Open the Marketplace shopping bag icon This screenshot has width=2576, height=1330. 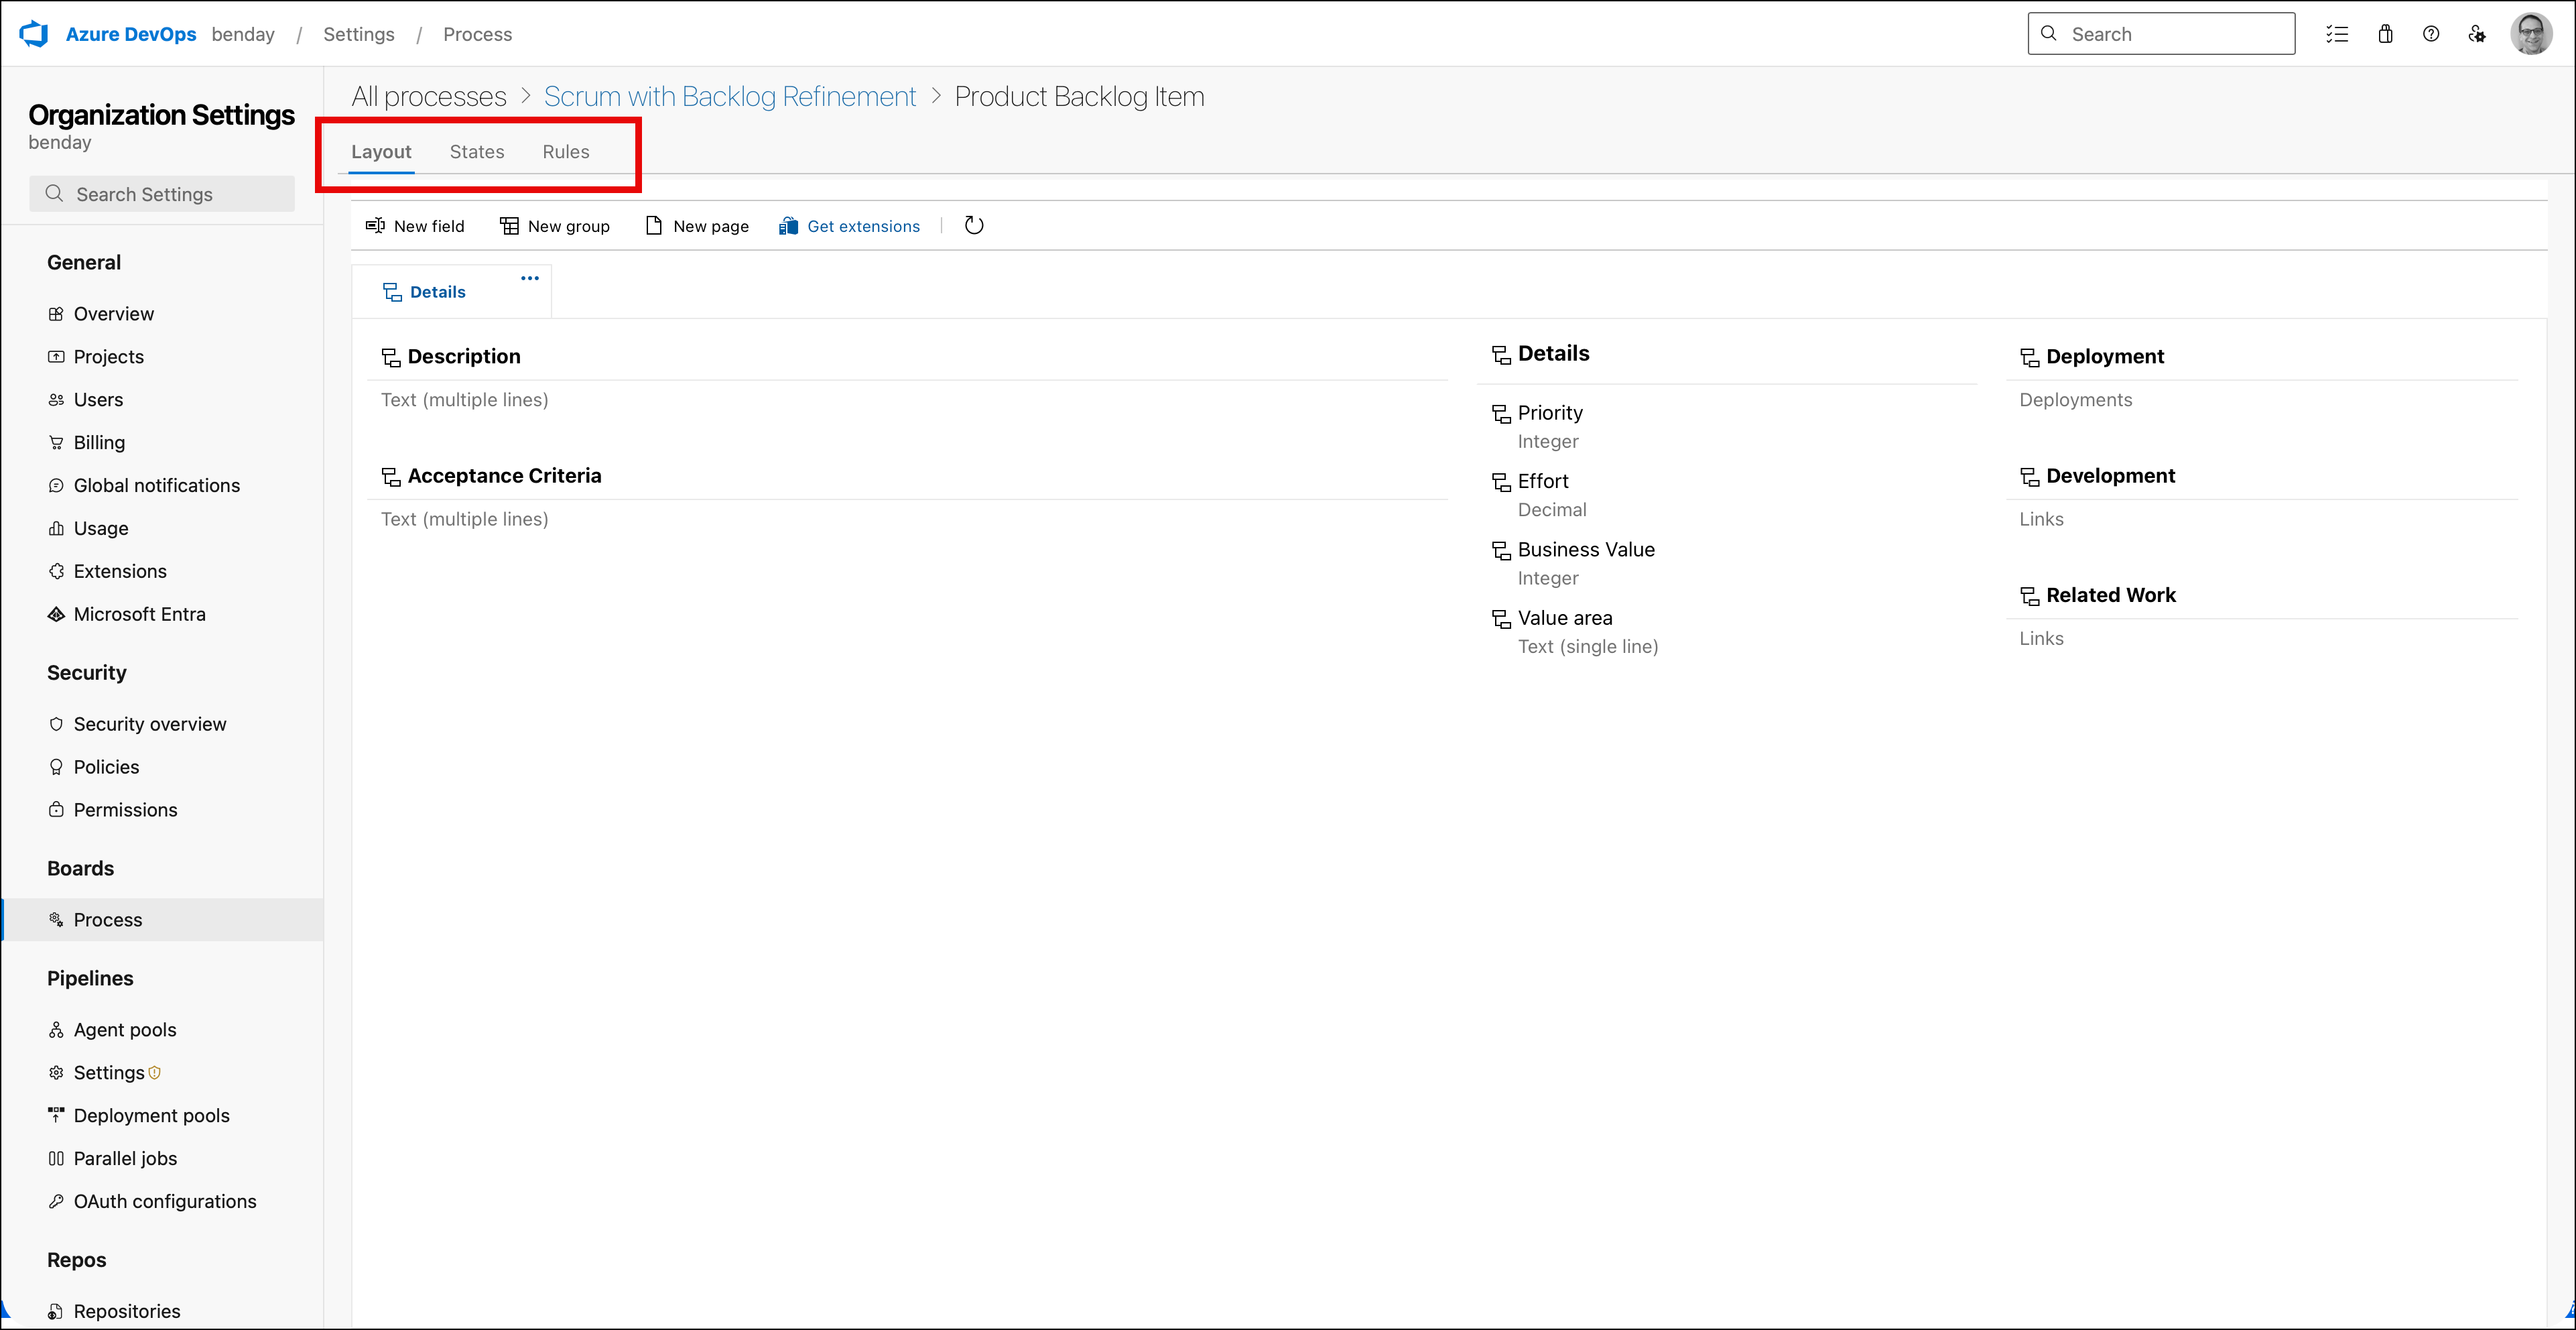tap(2385, 33)
